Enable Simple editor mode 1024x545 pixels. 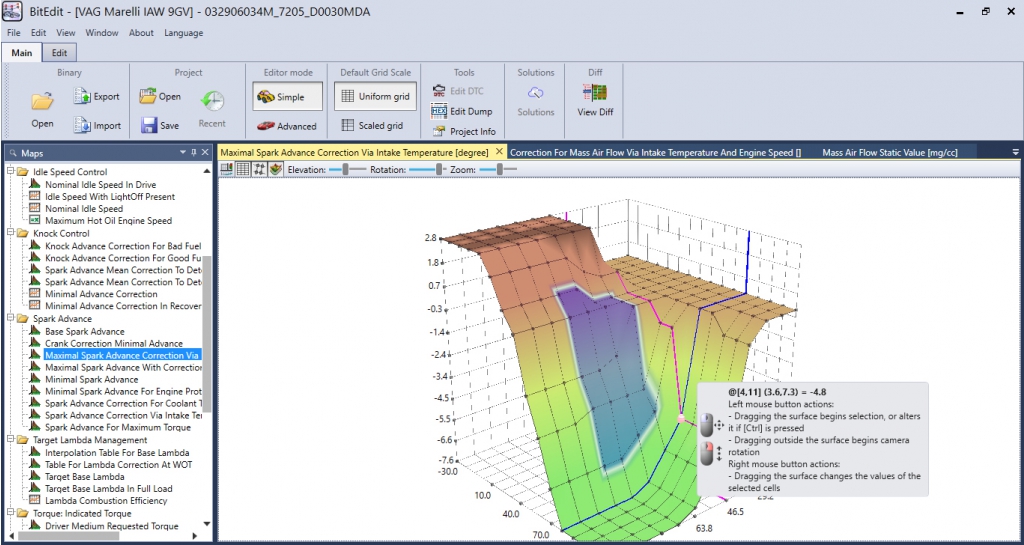point(287,97)
